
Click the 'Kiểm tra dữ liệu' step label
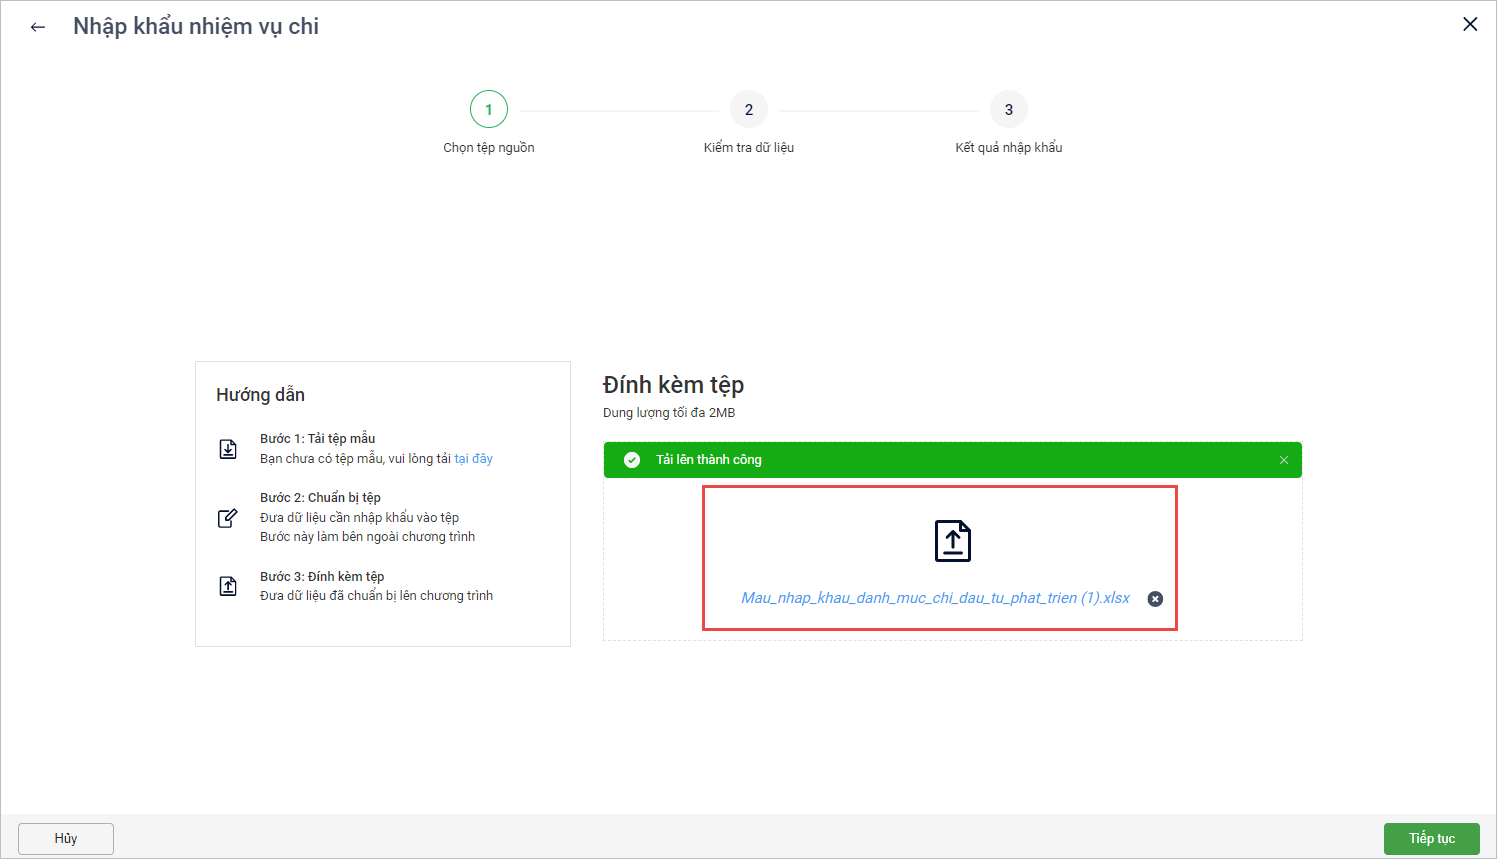[748, 148]
